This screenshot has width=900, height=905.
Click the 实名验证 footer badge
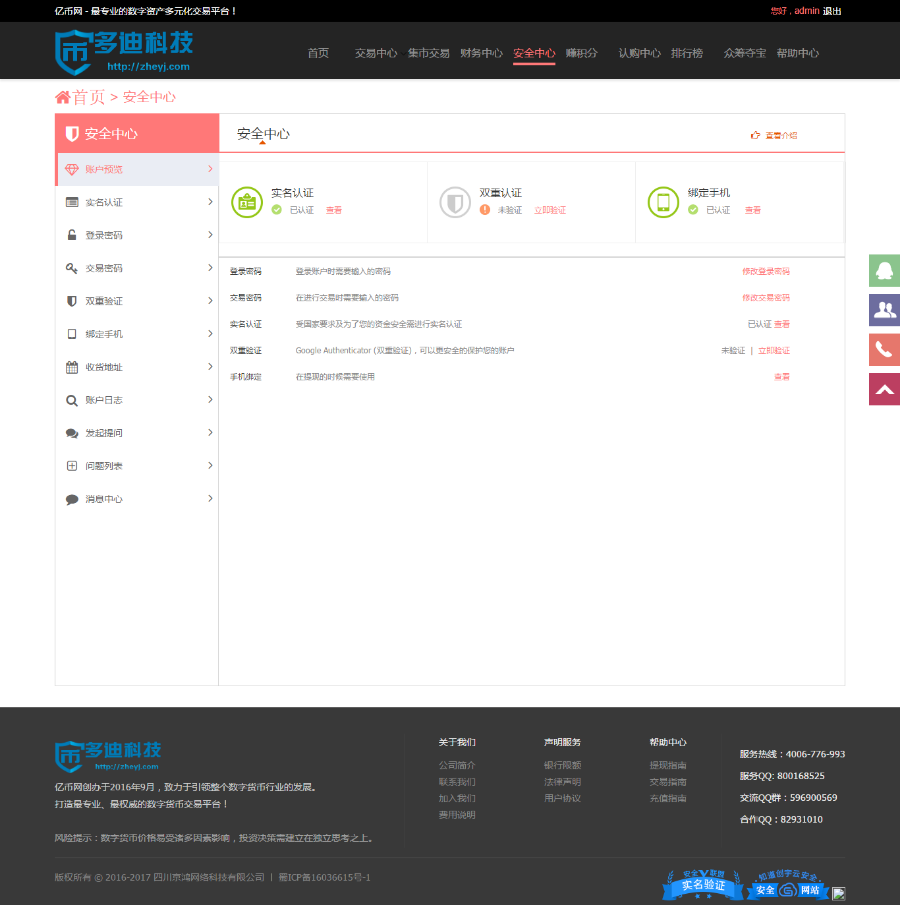point(703,884)
